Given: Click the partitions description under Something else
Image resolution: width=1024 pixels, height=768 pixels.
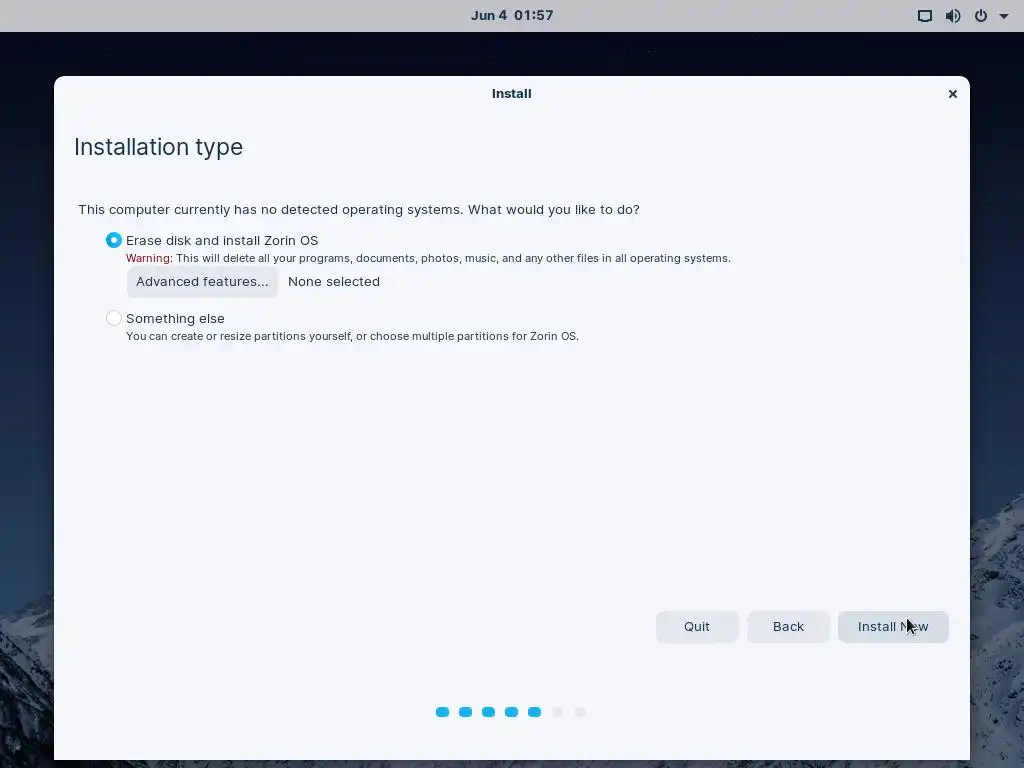Looking at the screenshot, I should tap(352, 336).
